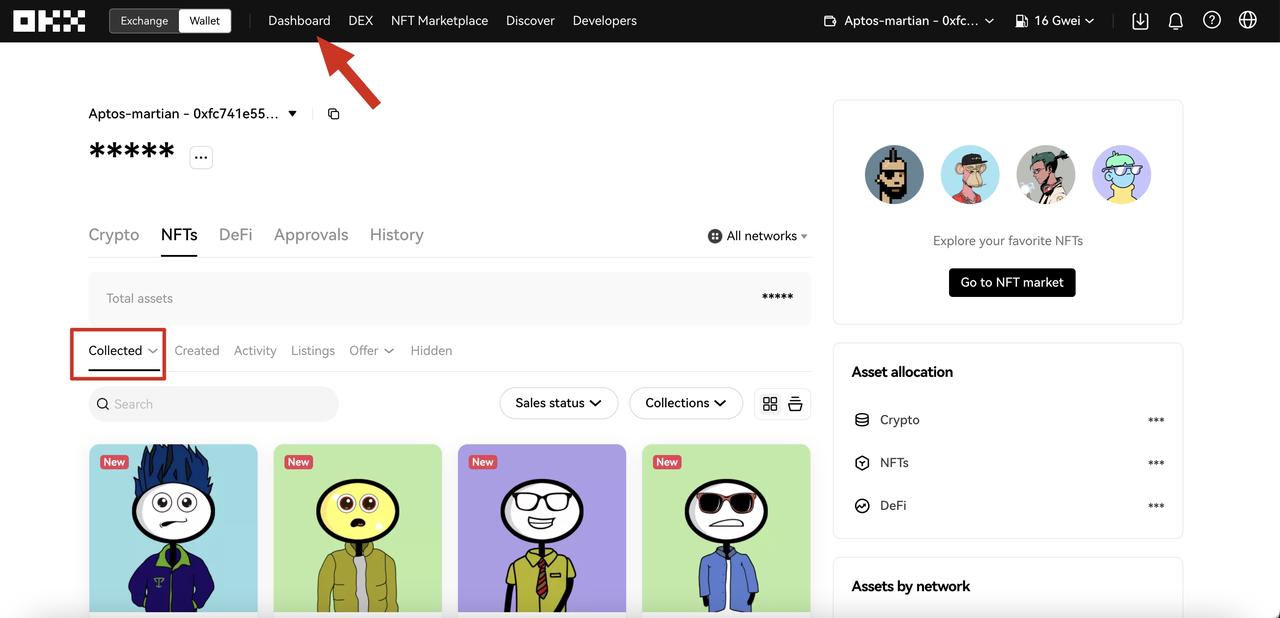Click the OKX logo
The width and height of the screenshot is (1280, 618).
[49, 21]
